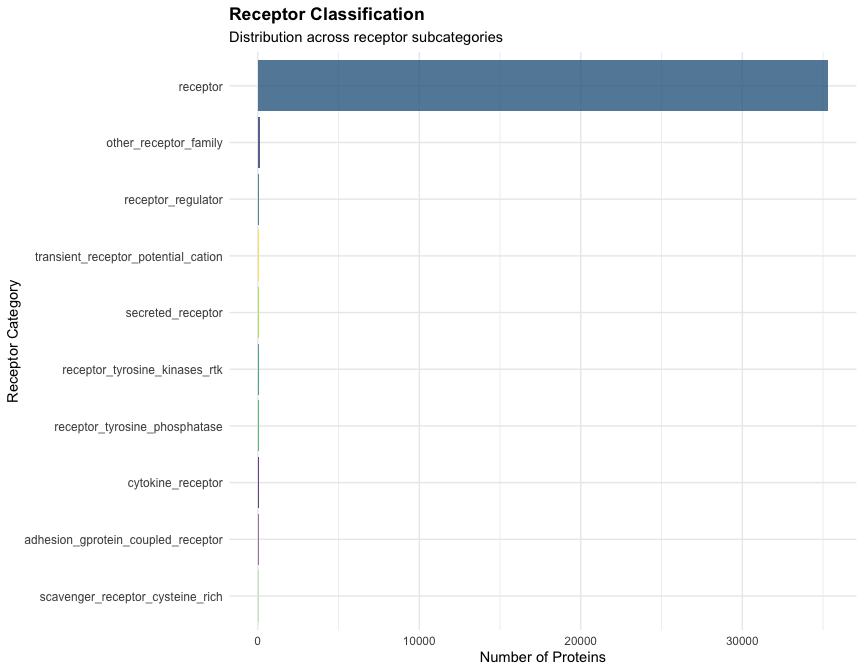
Task: Click the large blue receptor bar
Action: pos(543,85)
